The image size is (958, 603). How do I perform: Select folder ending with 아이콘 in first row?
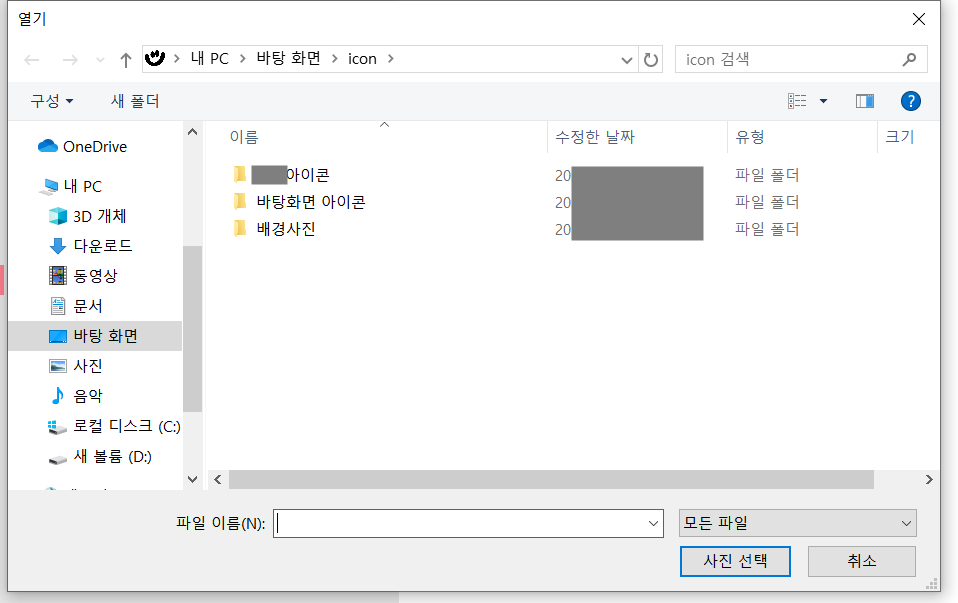pyautogui.click(x=290, y=175)
